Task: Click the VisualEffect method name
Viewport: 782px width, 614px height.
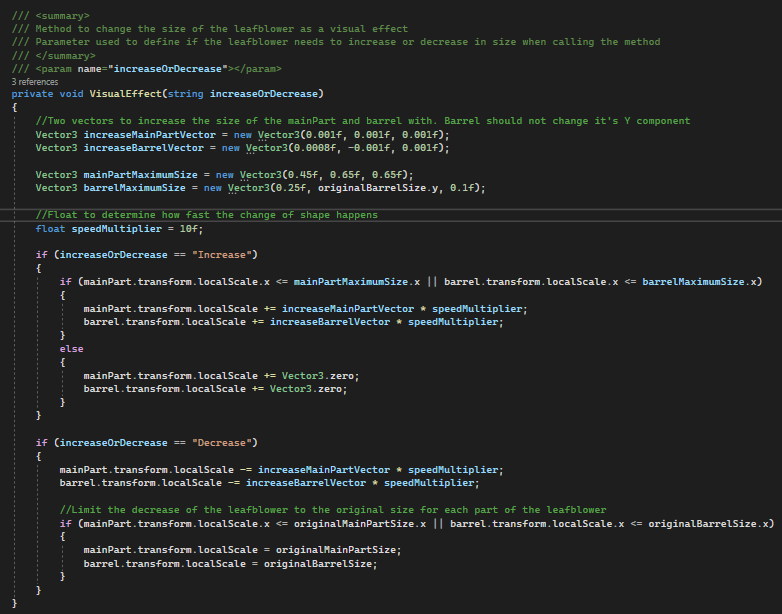Action: pyautogui.click(x=124, y=94)
